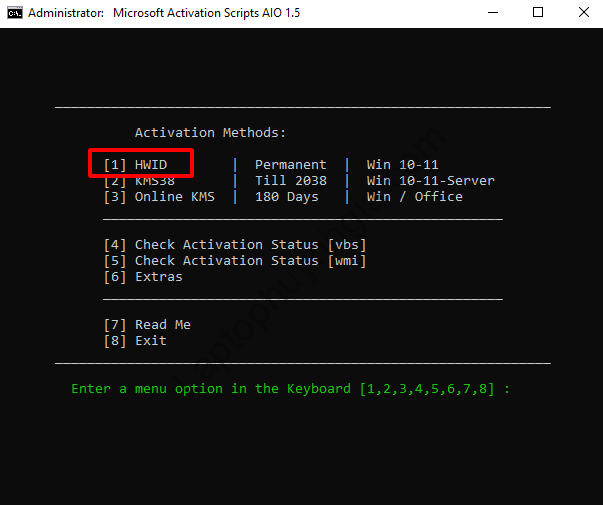Click the green 'Enter a menu option' prompt
Screen dimensions: 603x505
point(290,389)
